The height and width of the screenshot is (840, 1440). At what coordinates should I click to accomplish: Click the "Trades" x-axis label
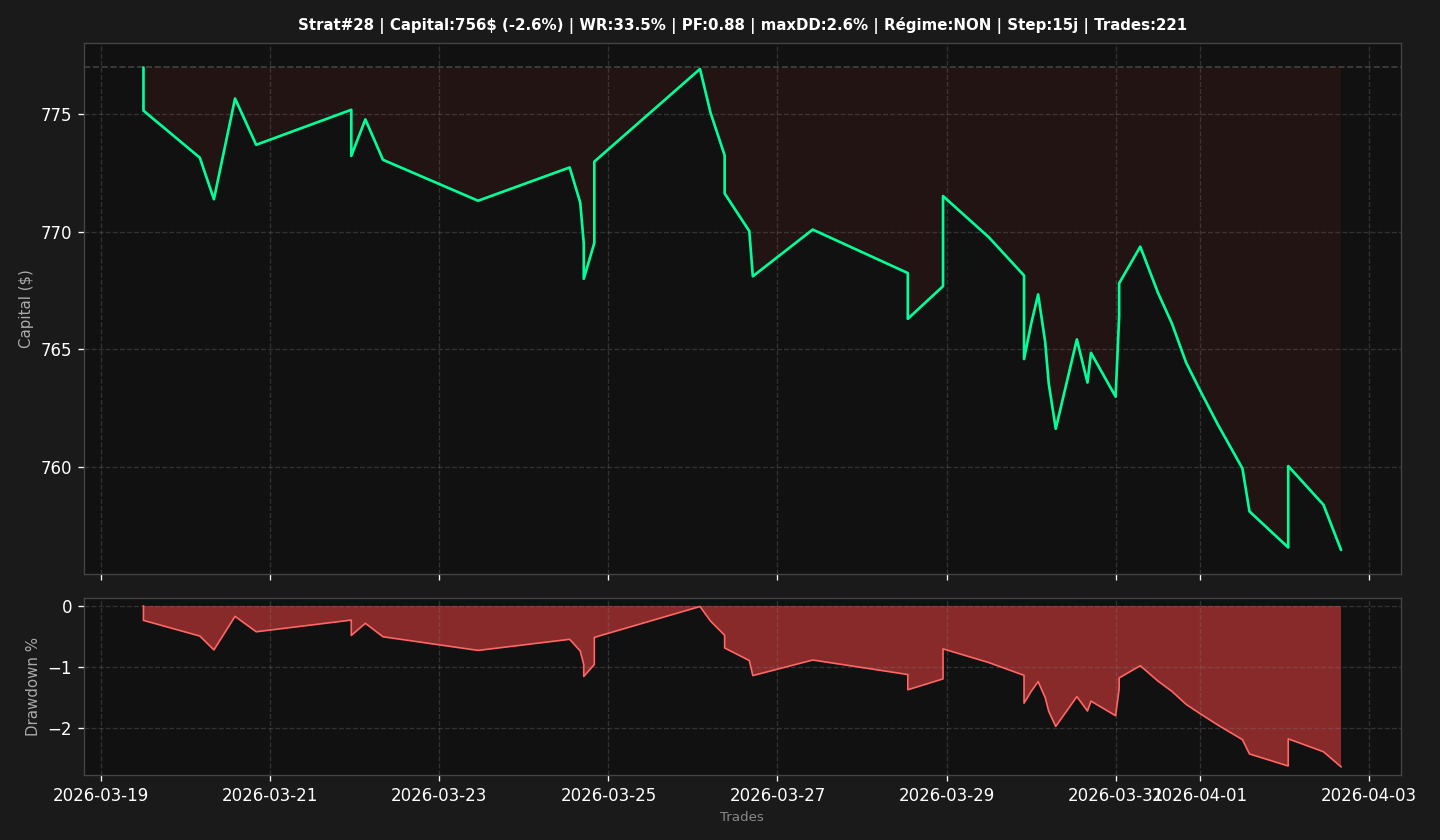(742, 817)
